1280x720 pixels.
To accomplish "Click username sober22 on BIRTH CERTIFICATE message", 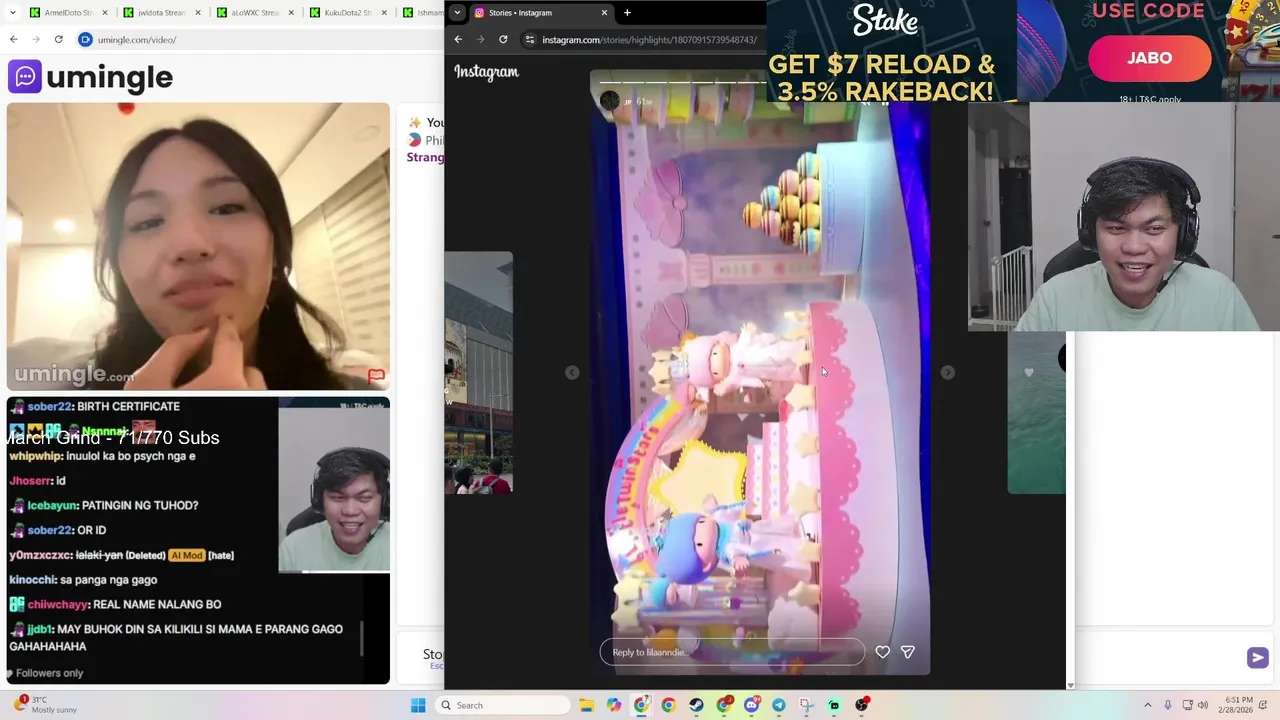I will (x=50, y=406).
